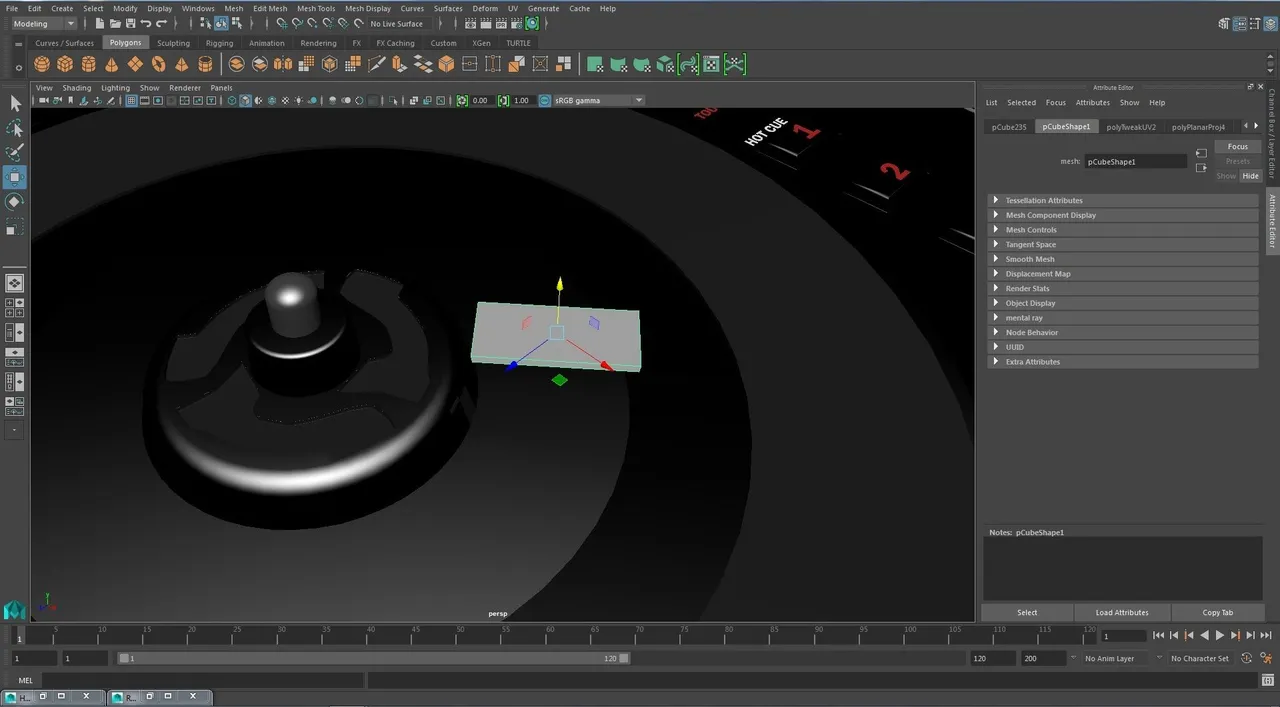Toggle select by object type mode

[x=220, y=23]
